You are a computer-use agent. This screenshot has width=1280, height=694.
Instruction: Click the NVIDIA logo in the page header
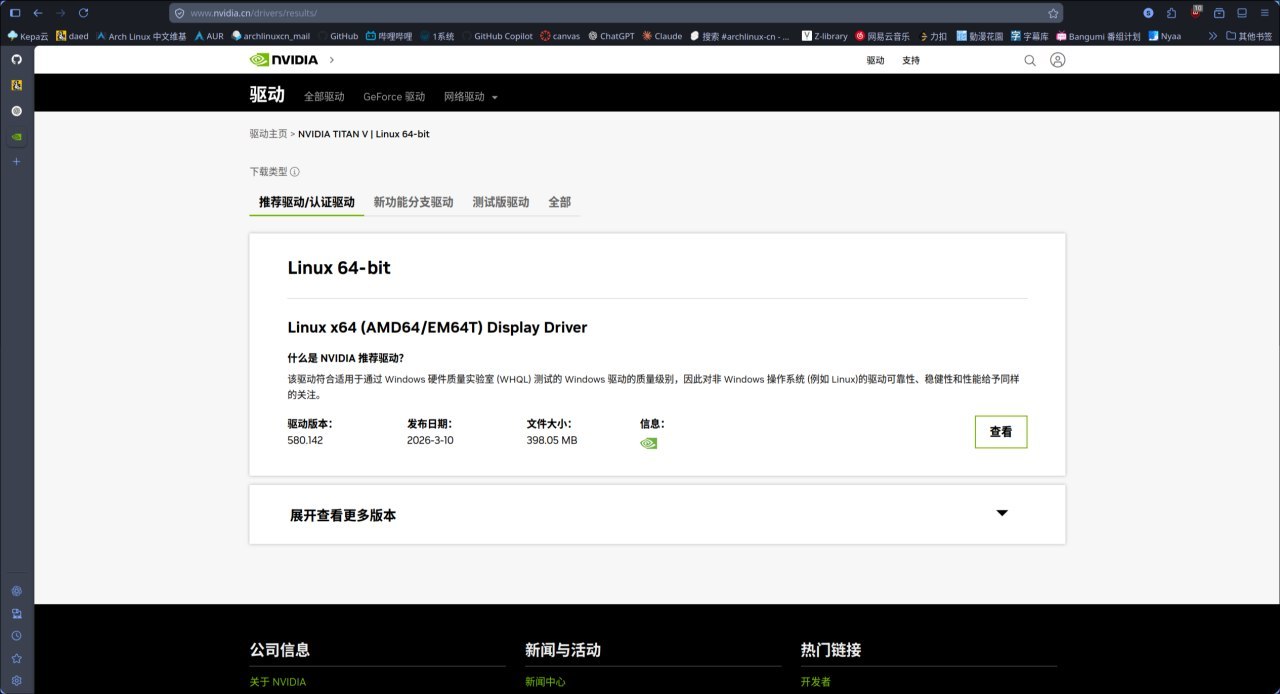click(x=283, y=60)
